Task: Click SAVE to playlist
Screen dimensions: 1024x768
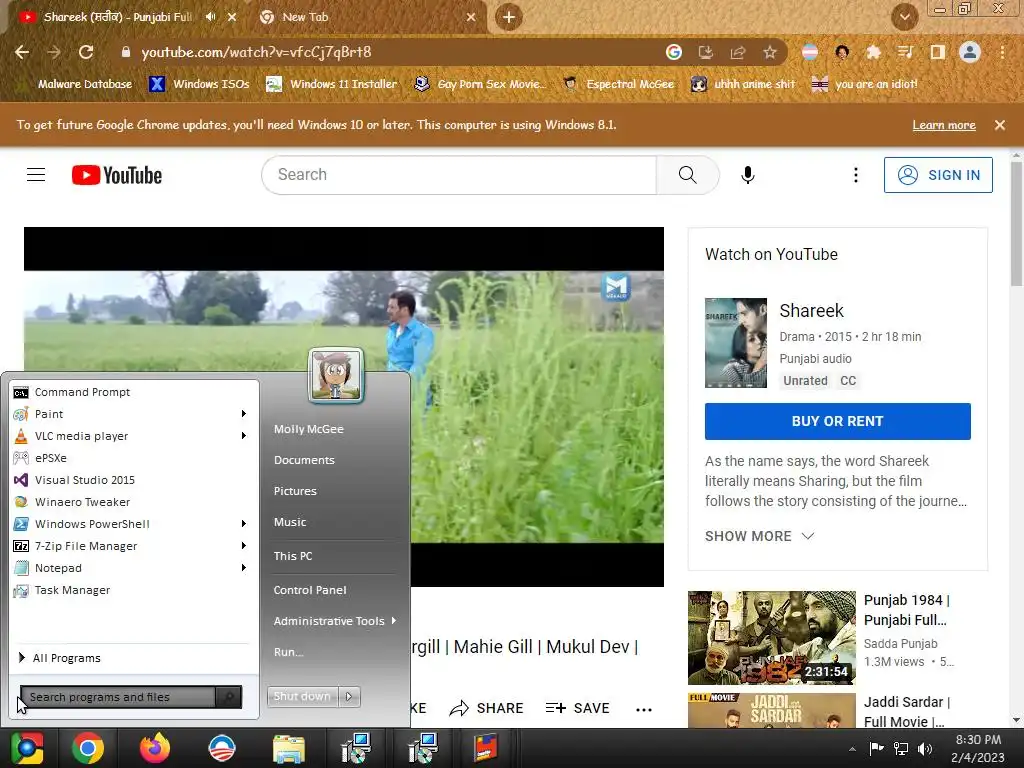Action: coord(577,709)
